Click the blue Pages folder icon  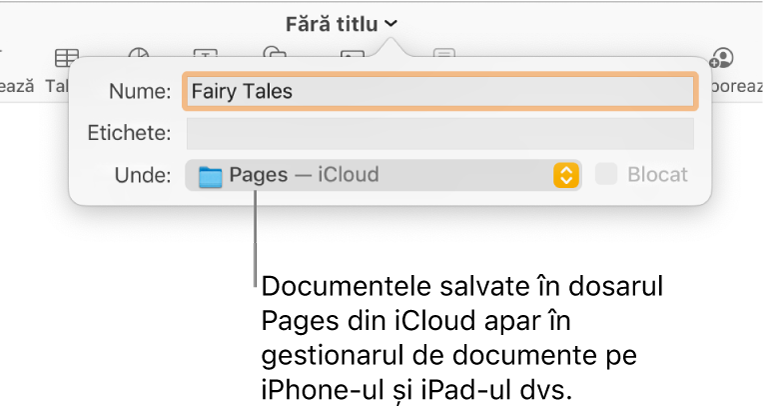pyautogui.click(x=210, y=176)
